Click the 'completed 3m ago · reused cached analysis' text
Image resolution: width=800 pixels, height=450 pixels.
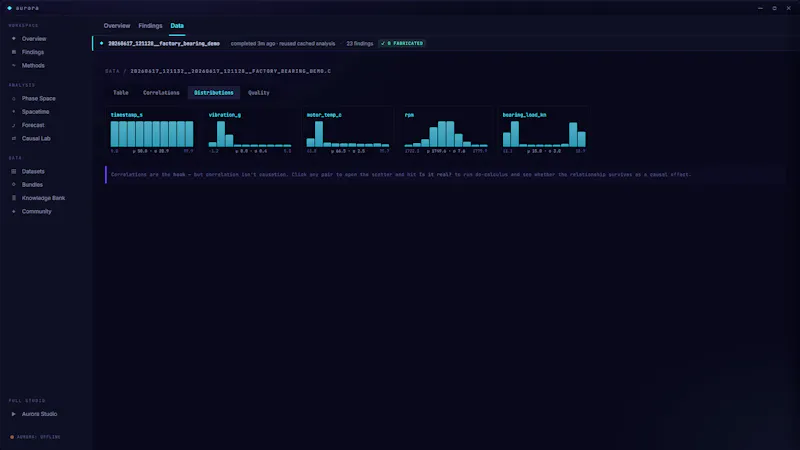point(283,43)
